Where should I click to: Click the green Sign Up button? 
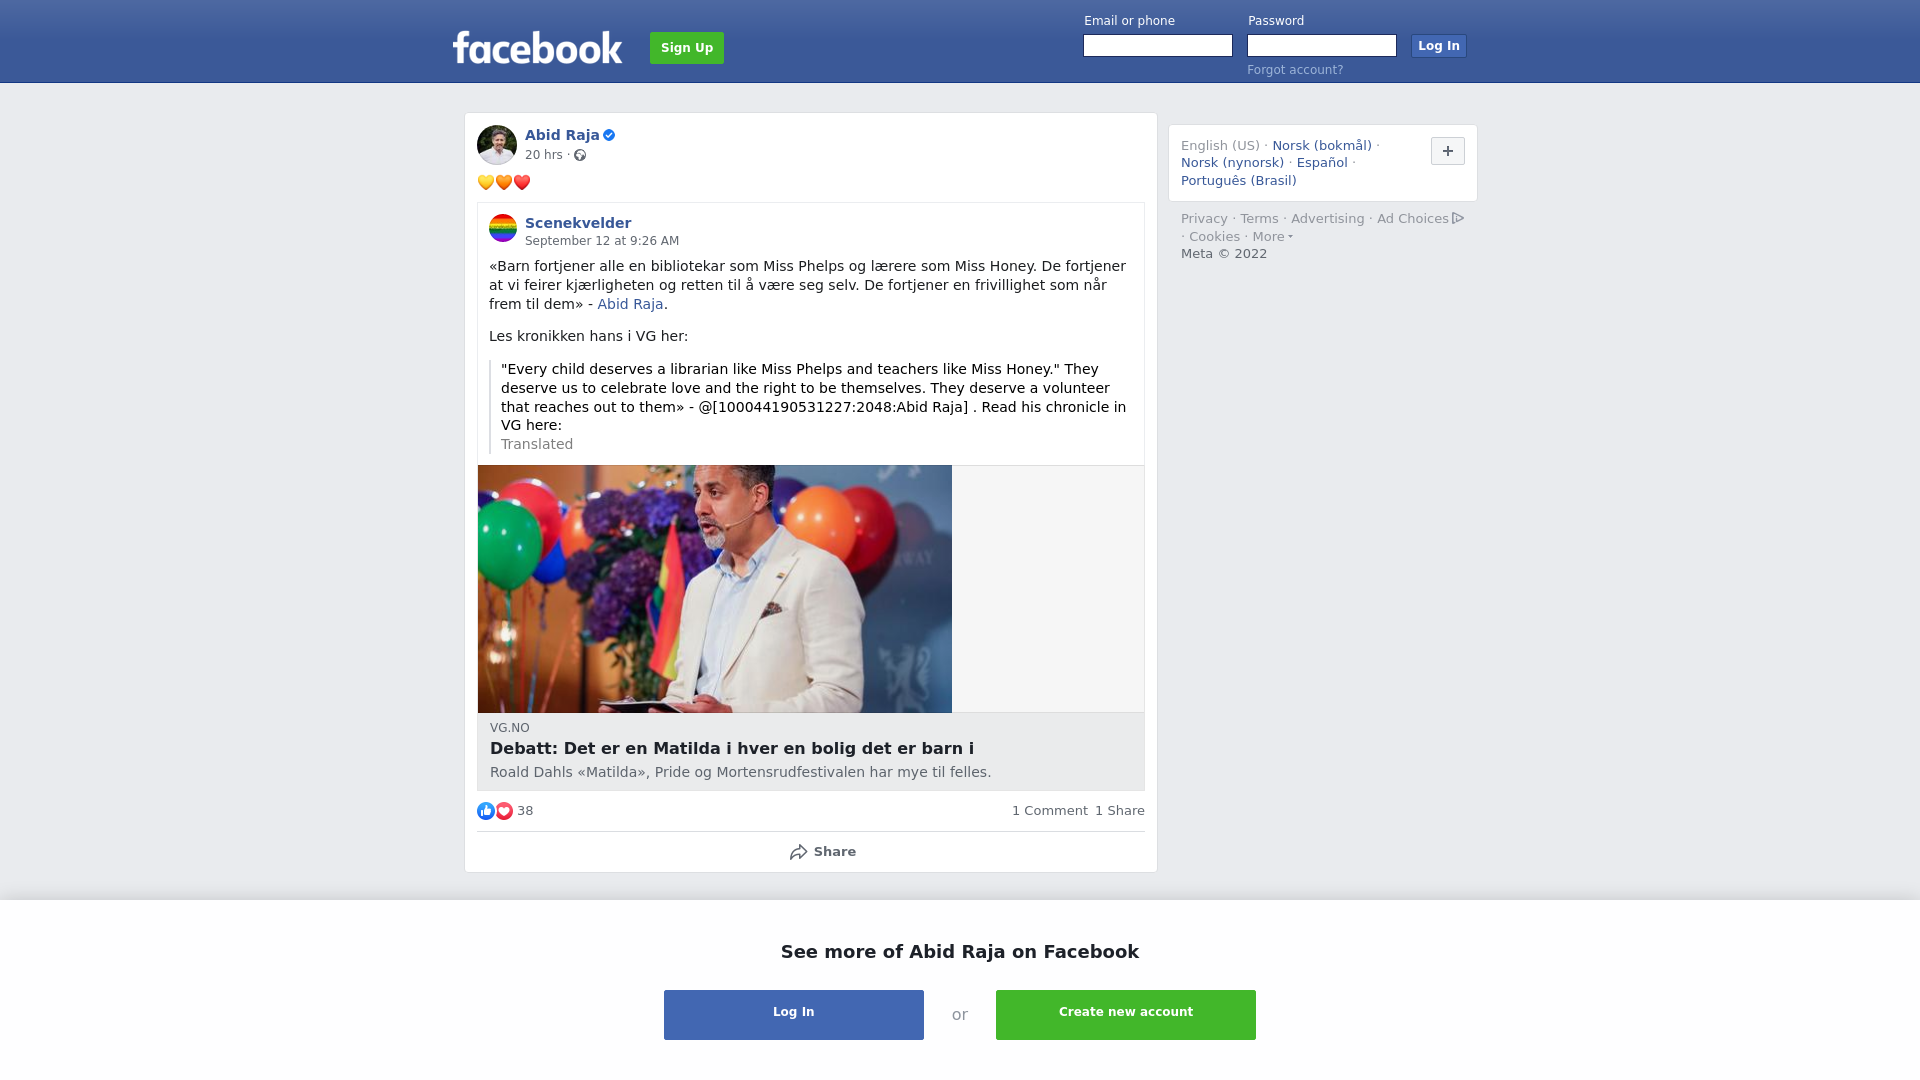(x=687, y=48)
